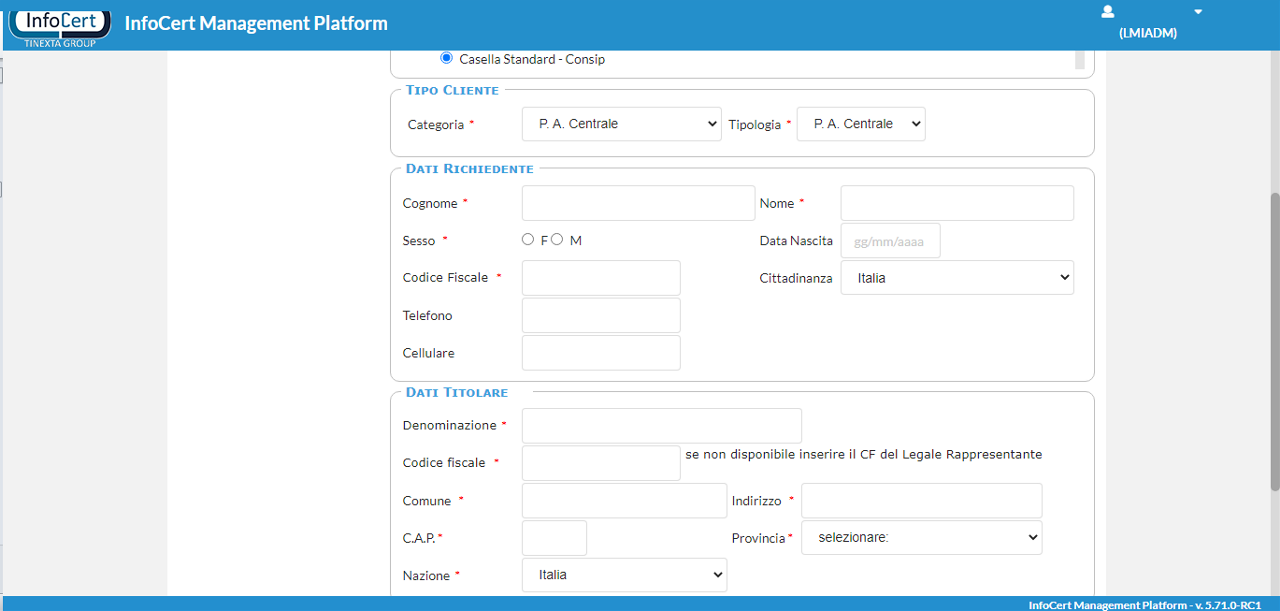The image size is (1280, 611).
Task: Open the Tipologia dropdown
Action: click(x=860, y=124)
